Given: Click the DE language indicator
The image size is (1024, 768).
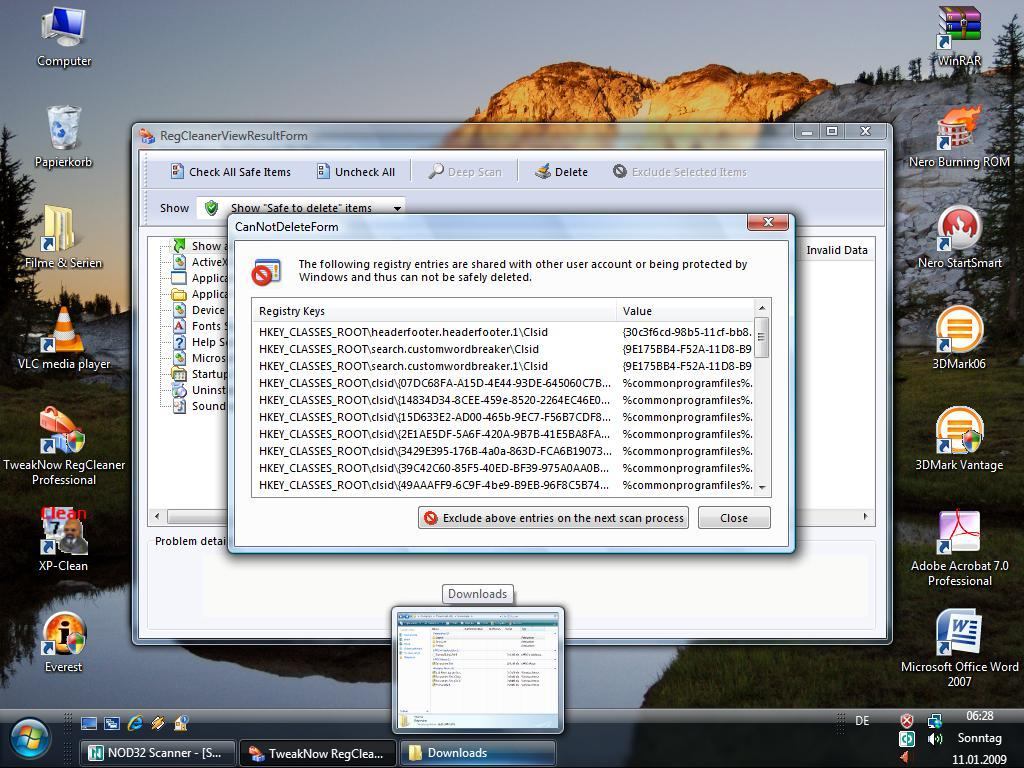Looking at the screenshot, I should coord(862,721).
